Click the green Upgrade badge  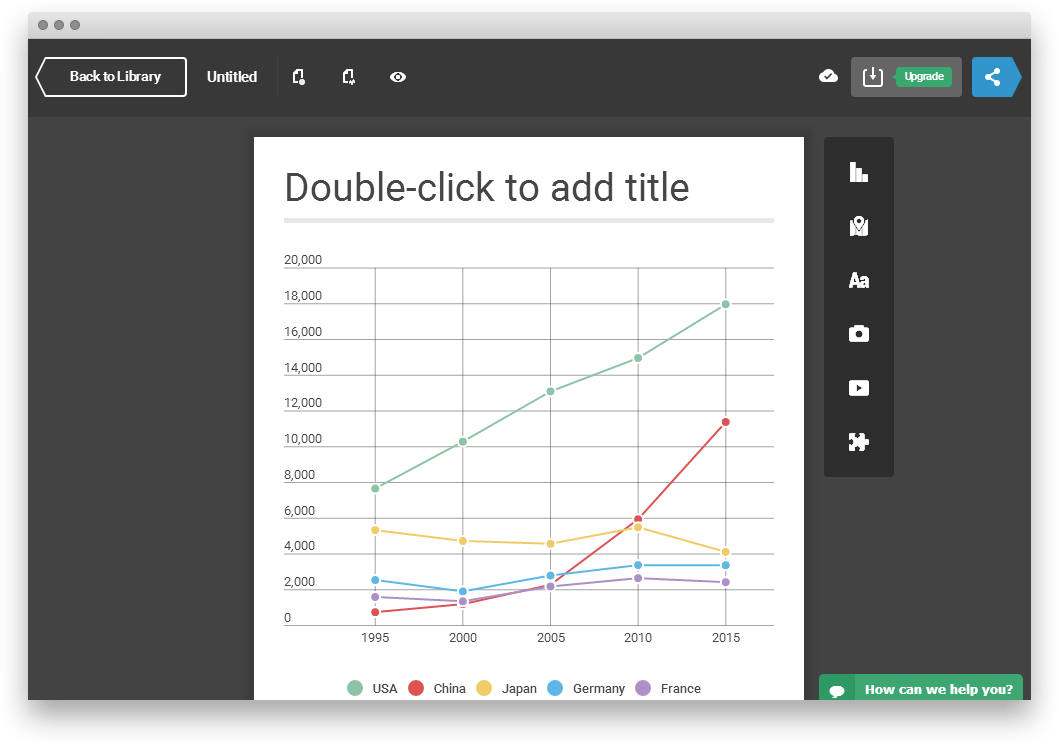923,77
